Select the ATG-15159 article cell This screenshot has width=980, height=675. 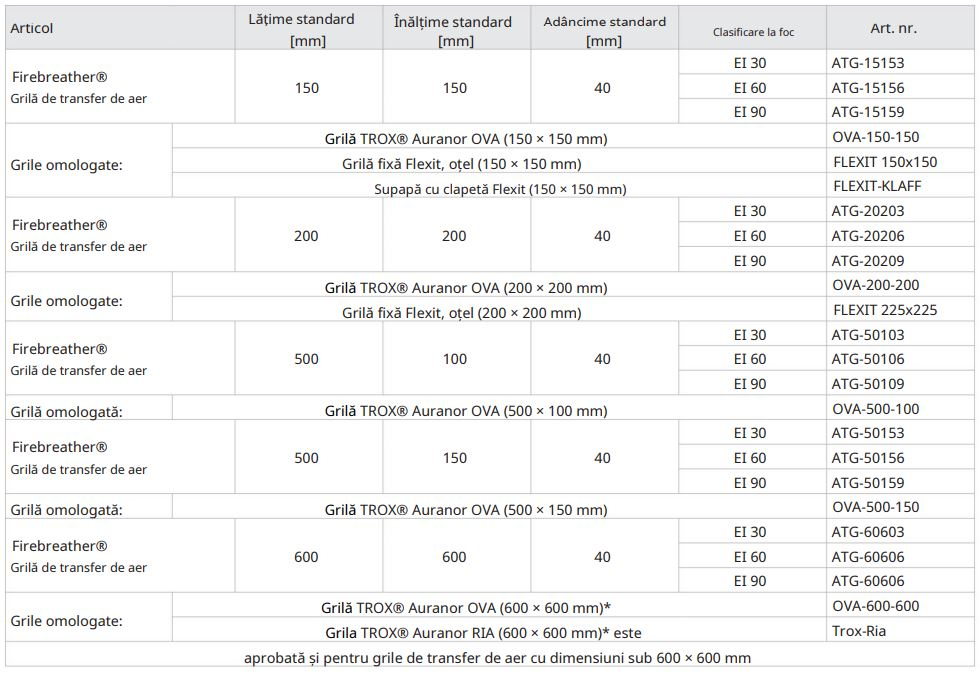click(867, 112)
